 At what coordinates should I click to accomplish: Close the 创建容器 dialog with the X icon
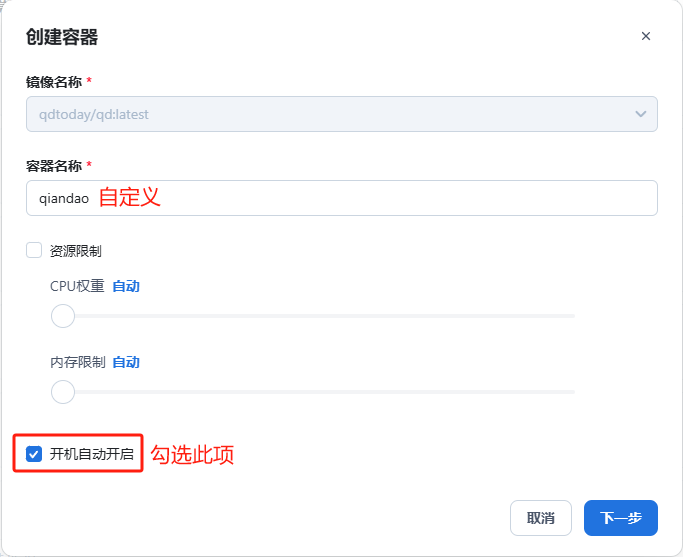[x=646, y=36]
